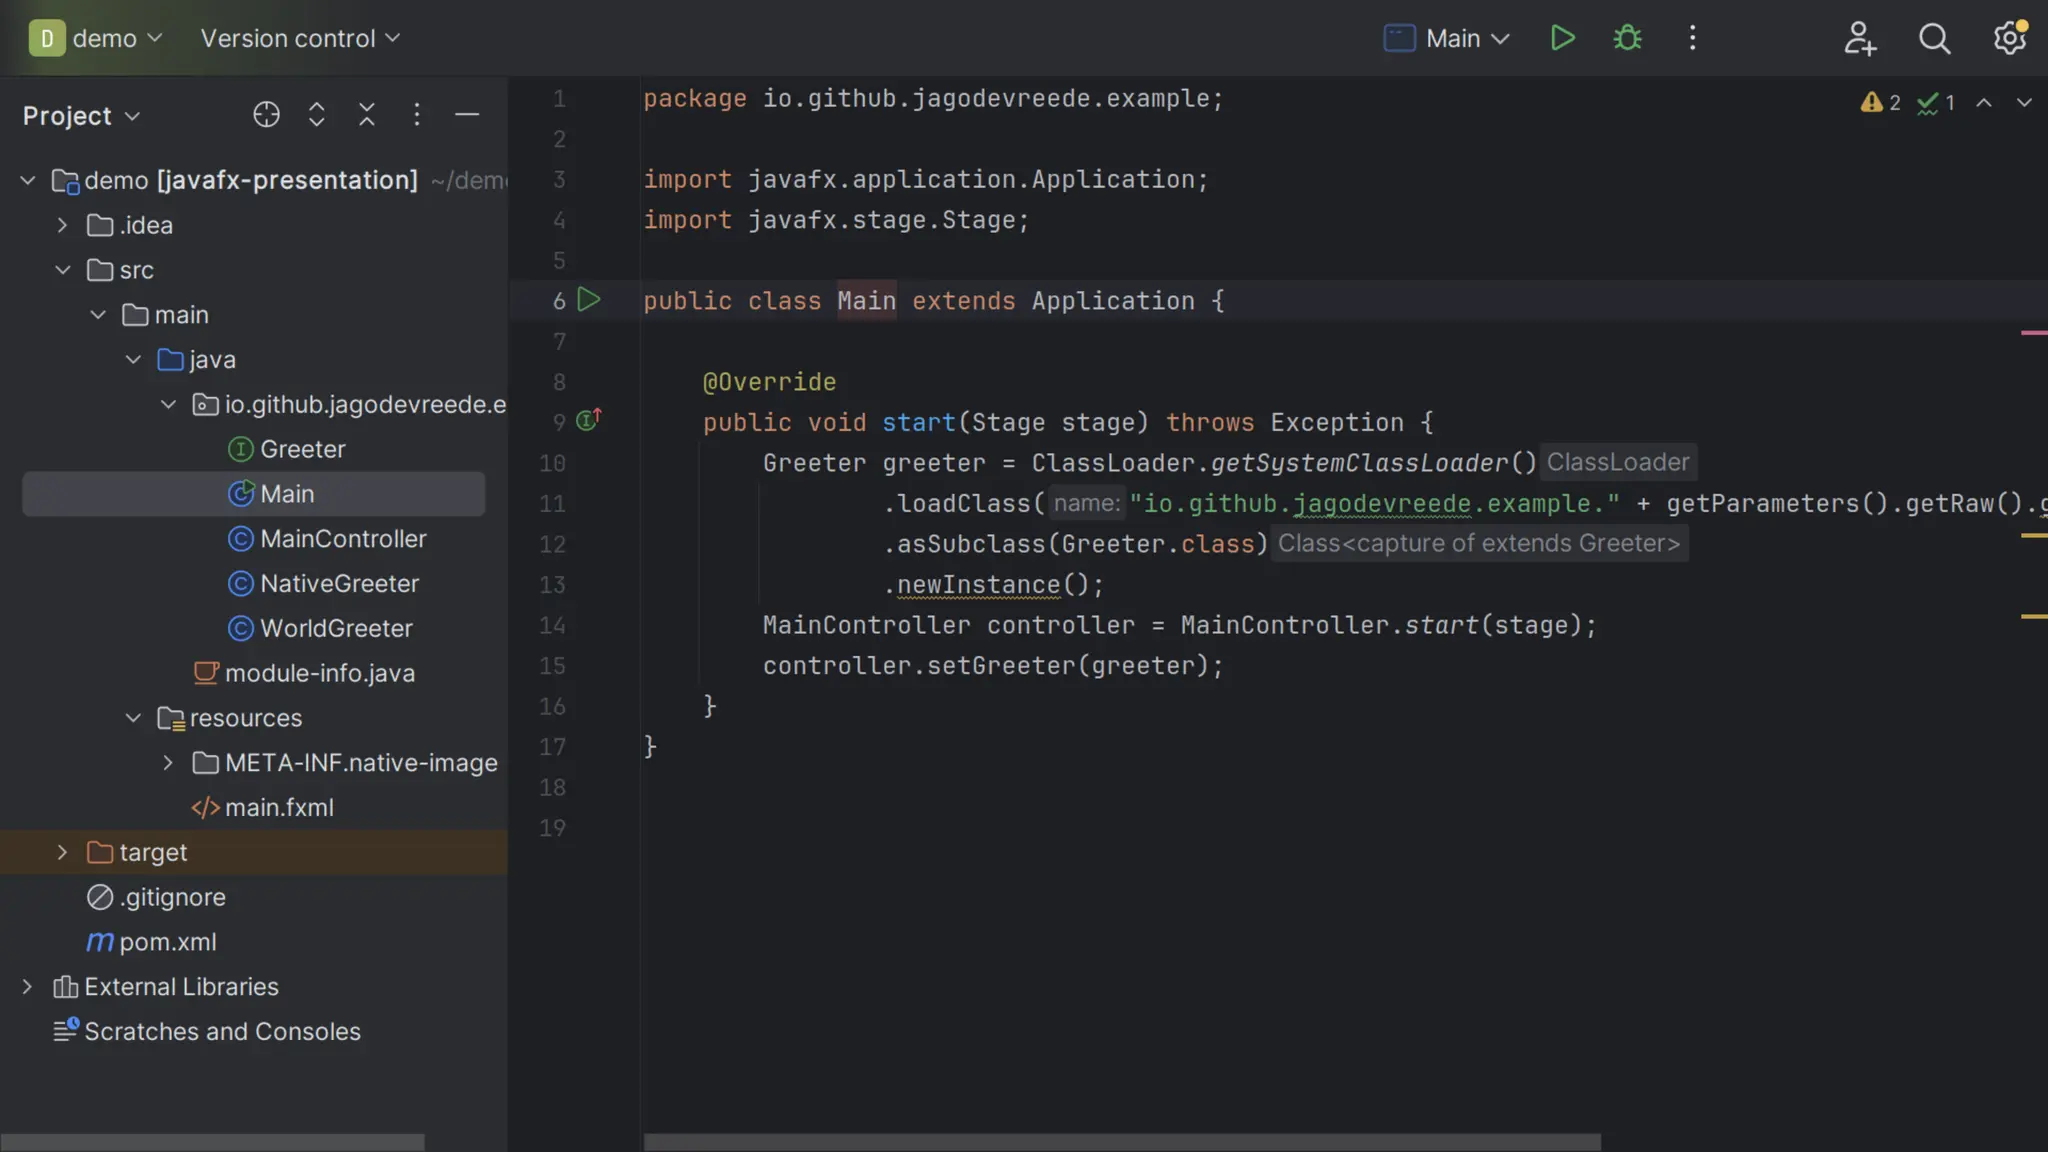Collapse all in the Project panel
The image size is (2048, 1152).
coord(367,115)
